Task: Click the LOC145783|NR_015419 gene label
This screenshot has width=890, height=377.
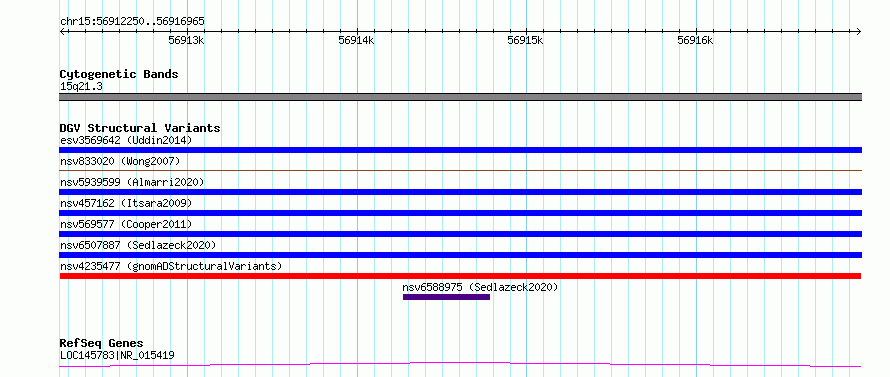Action: click(x=117, y=356)
